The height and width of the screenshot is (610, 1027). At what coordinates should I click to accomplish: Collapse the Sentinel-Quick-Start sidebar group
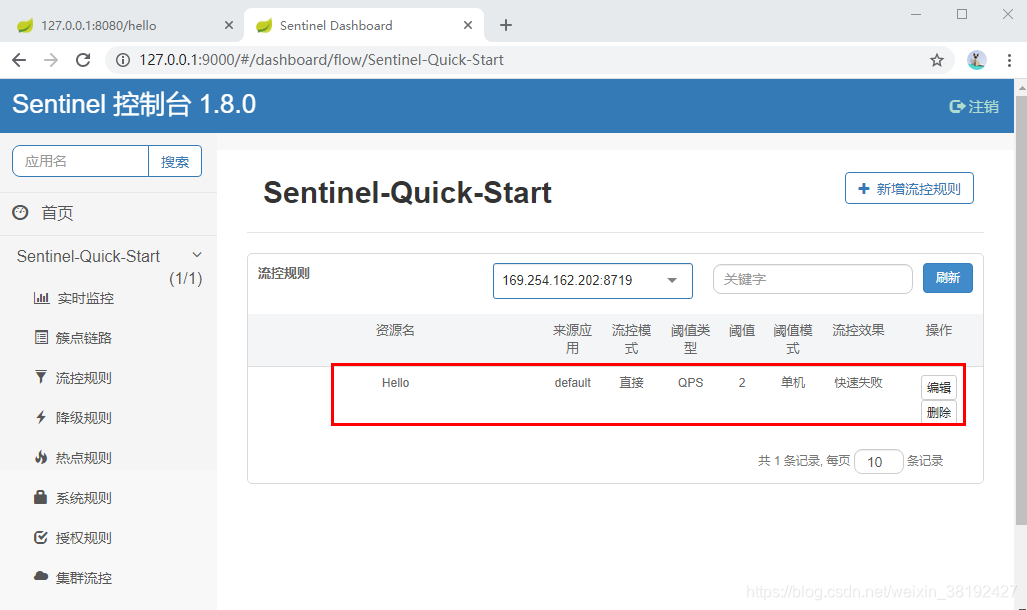[x=196, y=255]
